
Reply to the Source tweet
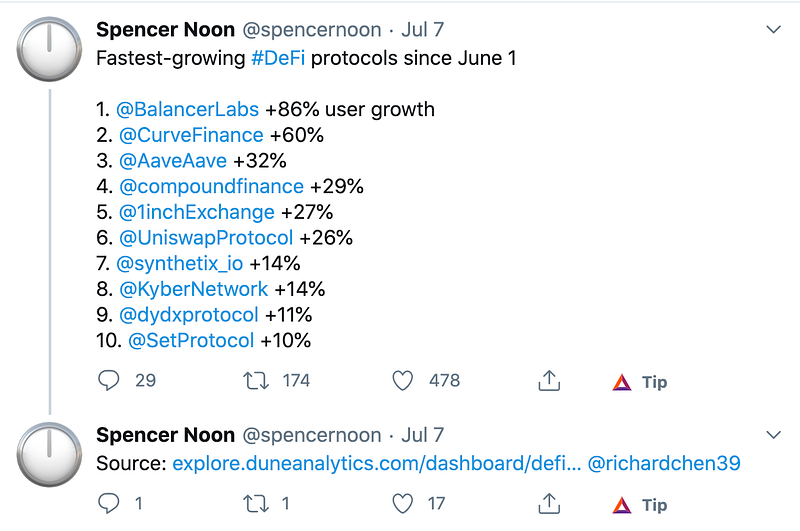tap(110, 504)
